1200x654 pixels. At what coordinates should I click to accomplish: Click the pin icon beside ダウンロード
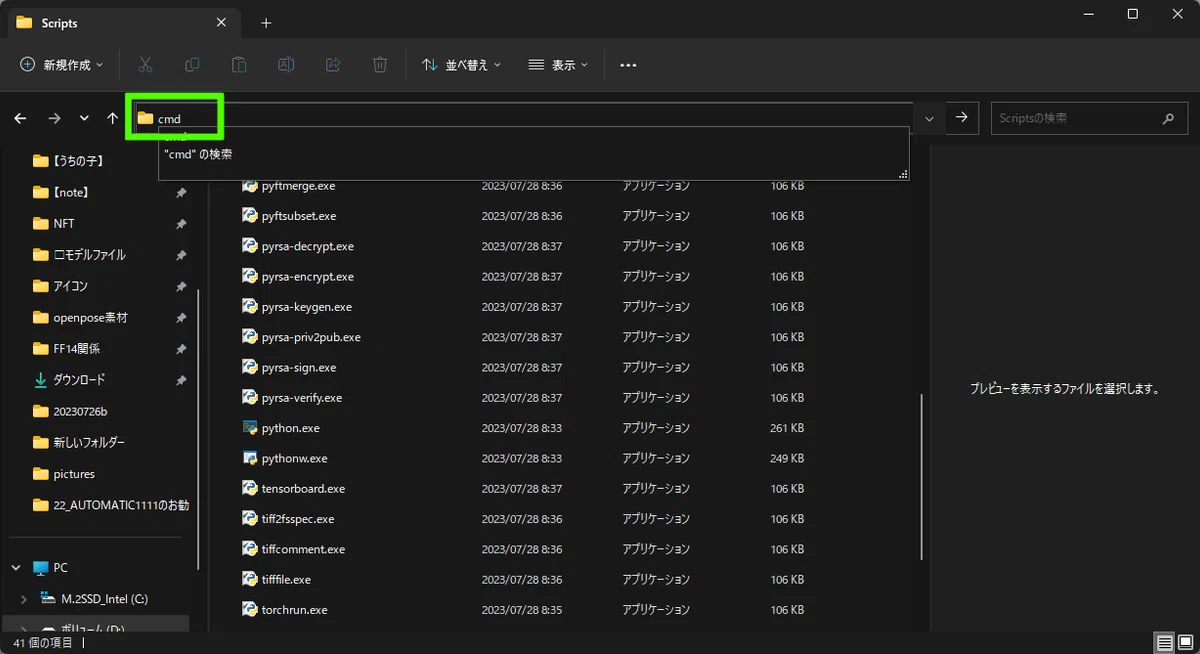(181, 381)
